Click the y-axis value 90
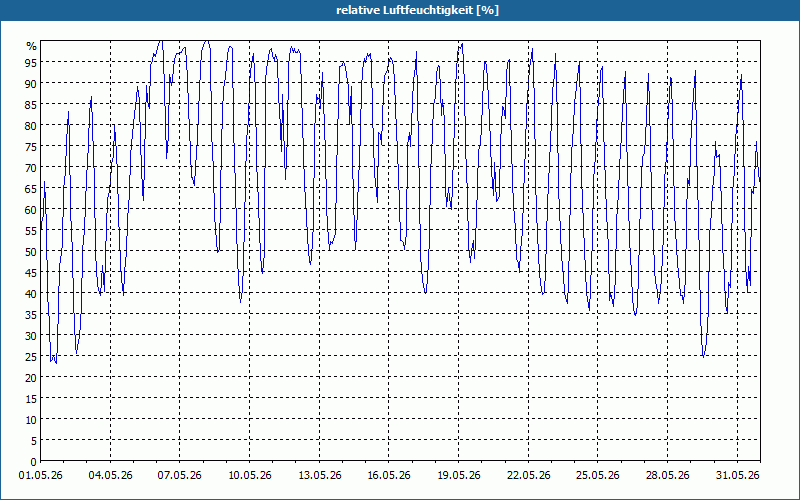This screenshot has width=800, height=500. (x=31, y=83)
